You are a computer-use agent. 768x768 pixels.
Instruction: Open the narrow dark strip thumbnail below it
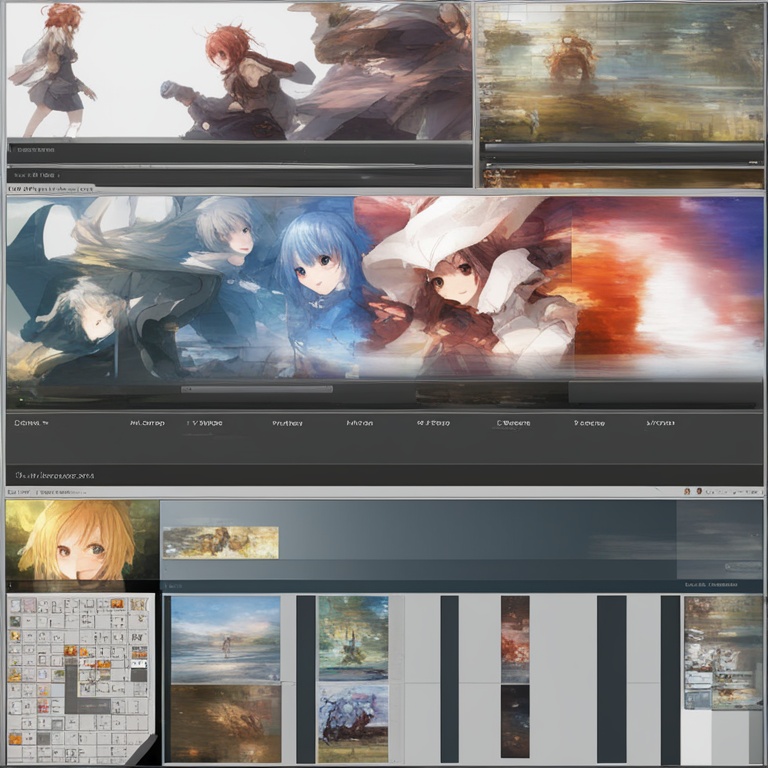(x=515, y=721)
